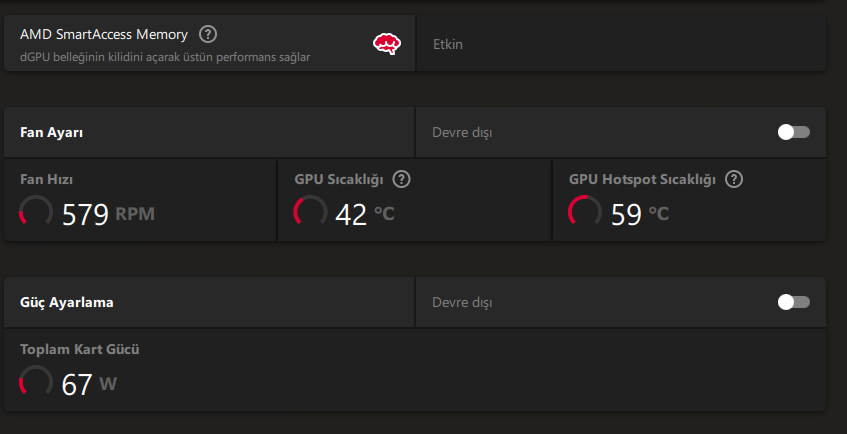The width and height of the screenshot is (847, 434).
Task: Click the Güç Ayarlama heading
Action: (x=66, y=302)
